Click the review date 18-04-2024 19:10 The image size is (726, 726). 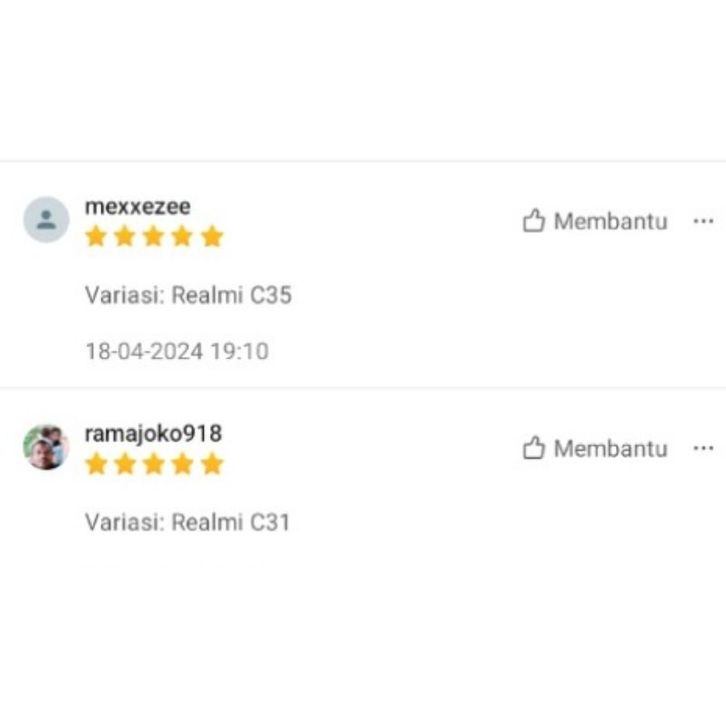(x=177, y=351)
